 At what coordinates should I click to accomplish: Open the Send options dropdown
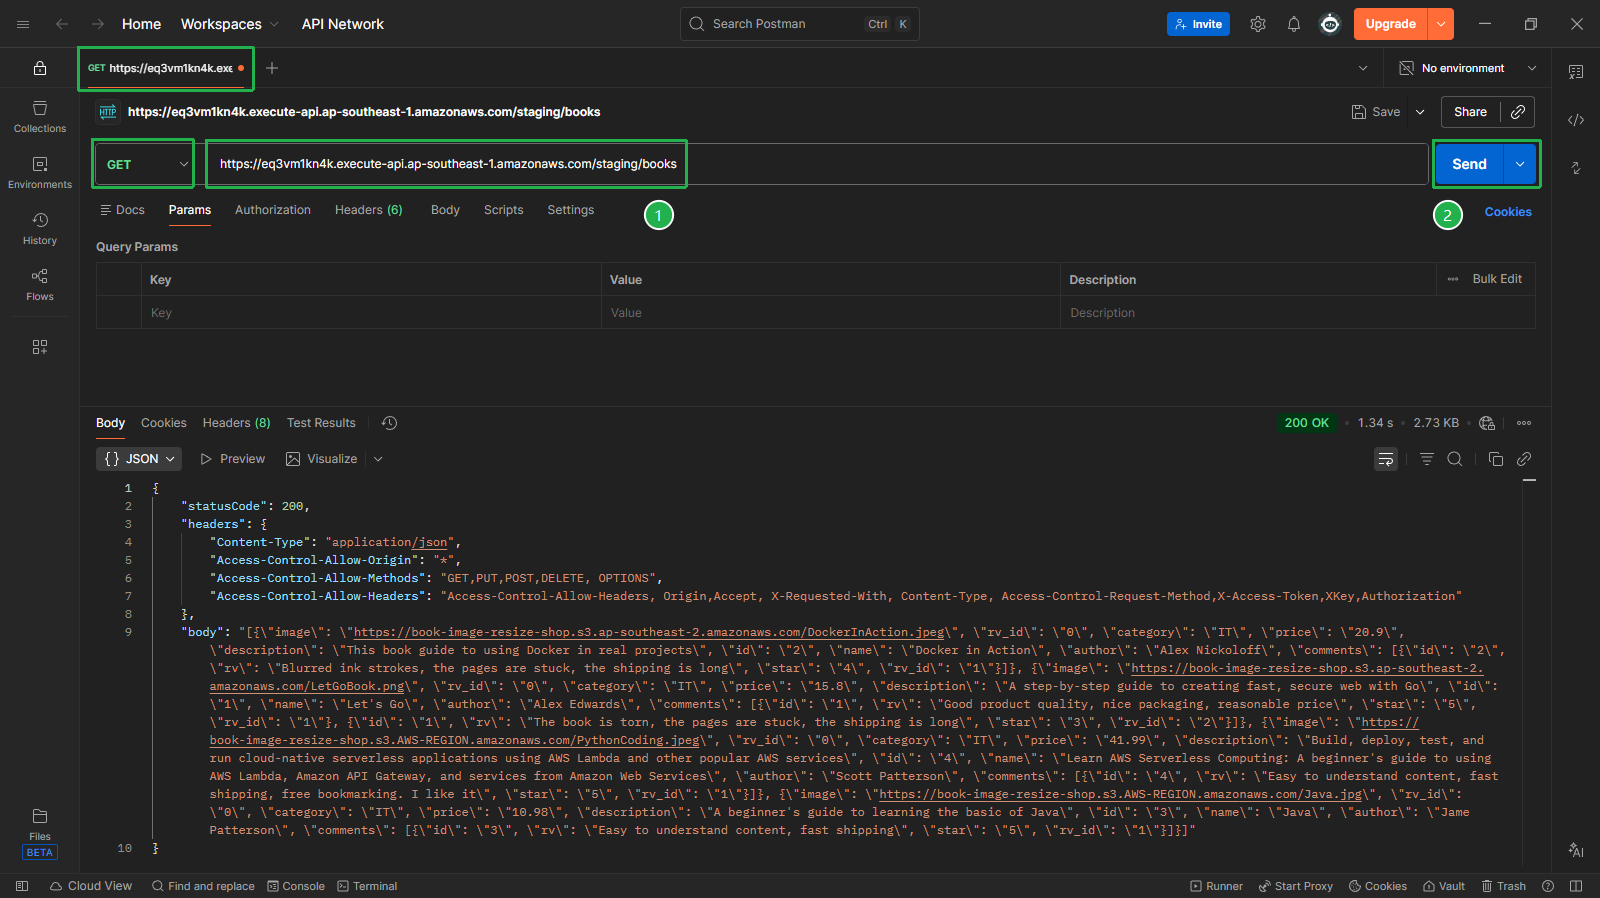(x=1520, y=164)
